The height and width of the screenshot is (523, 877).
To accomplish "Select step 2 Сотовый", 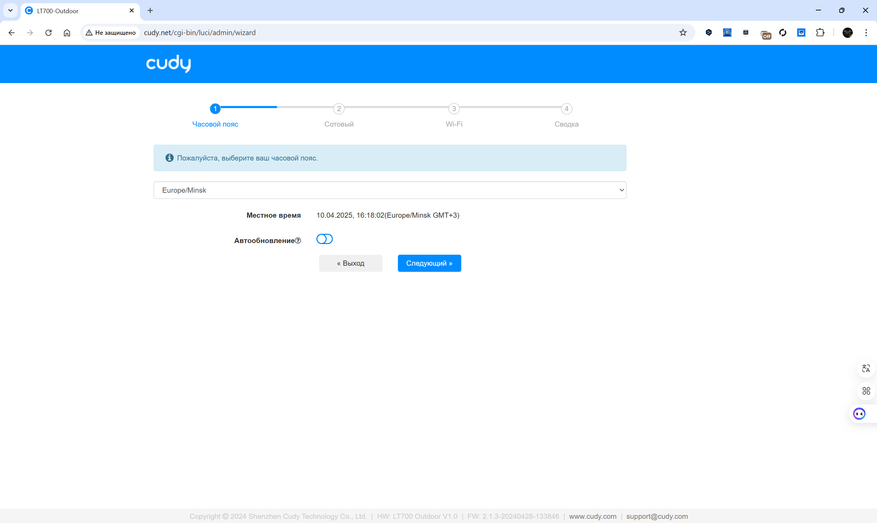I will click(x=339, y=115).
